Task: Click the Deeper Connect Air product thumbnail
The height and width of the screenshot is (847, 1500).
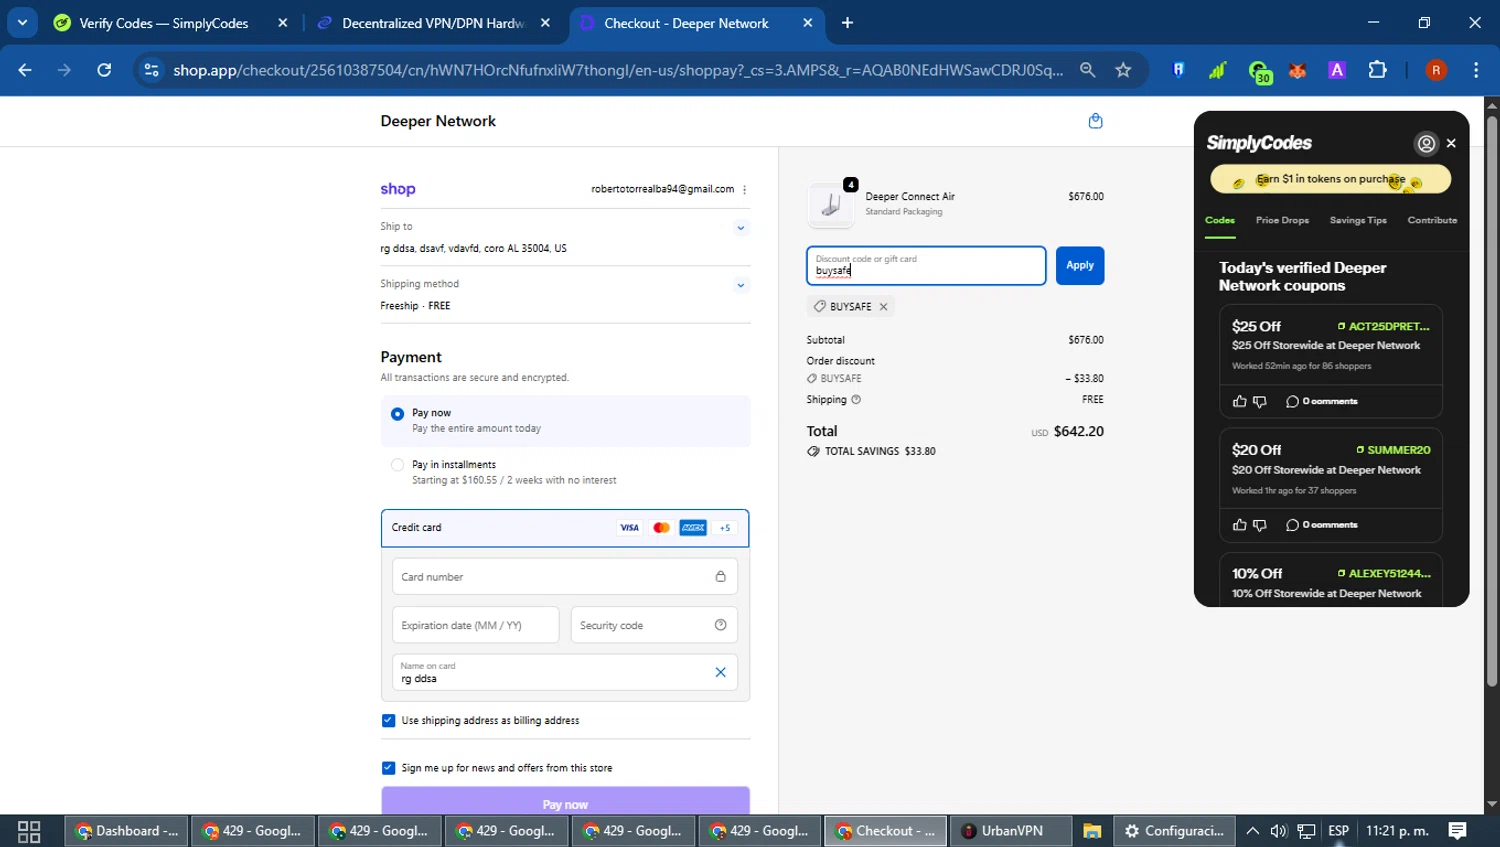Action: tap(831, 204)
